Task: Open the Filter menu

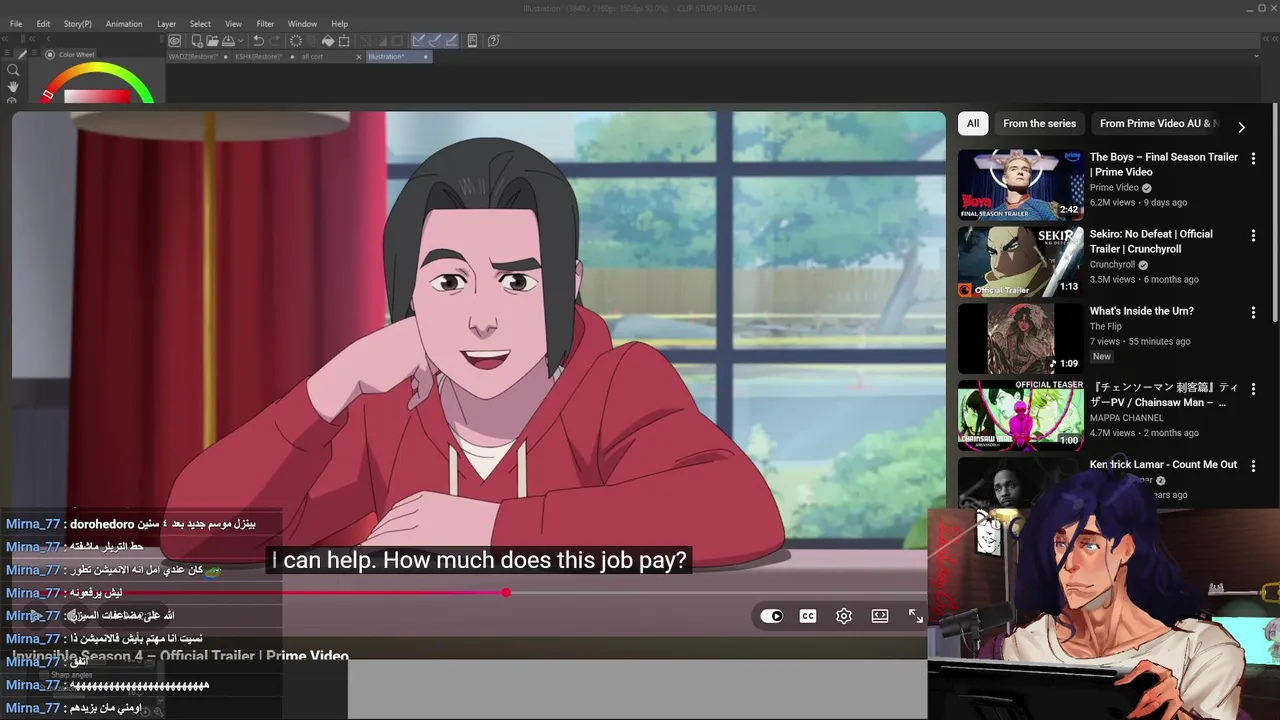Action: point(265,24)
